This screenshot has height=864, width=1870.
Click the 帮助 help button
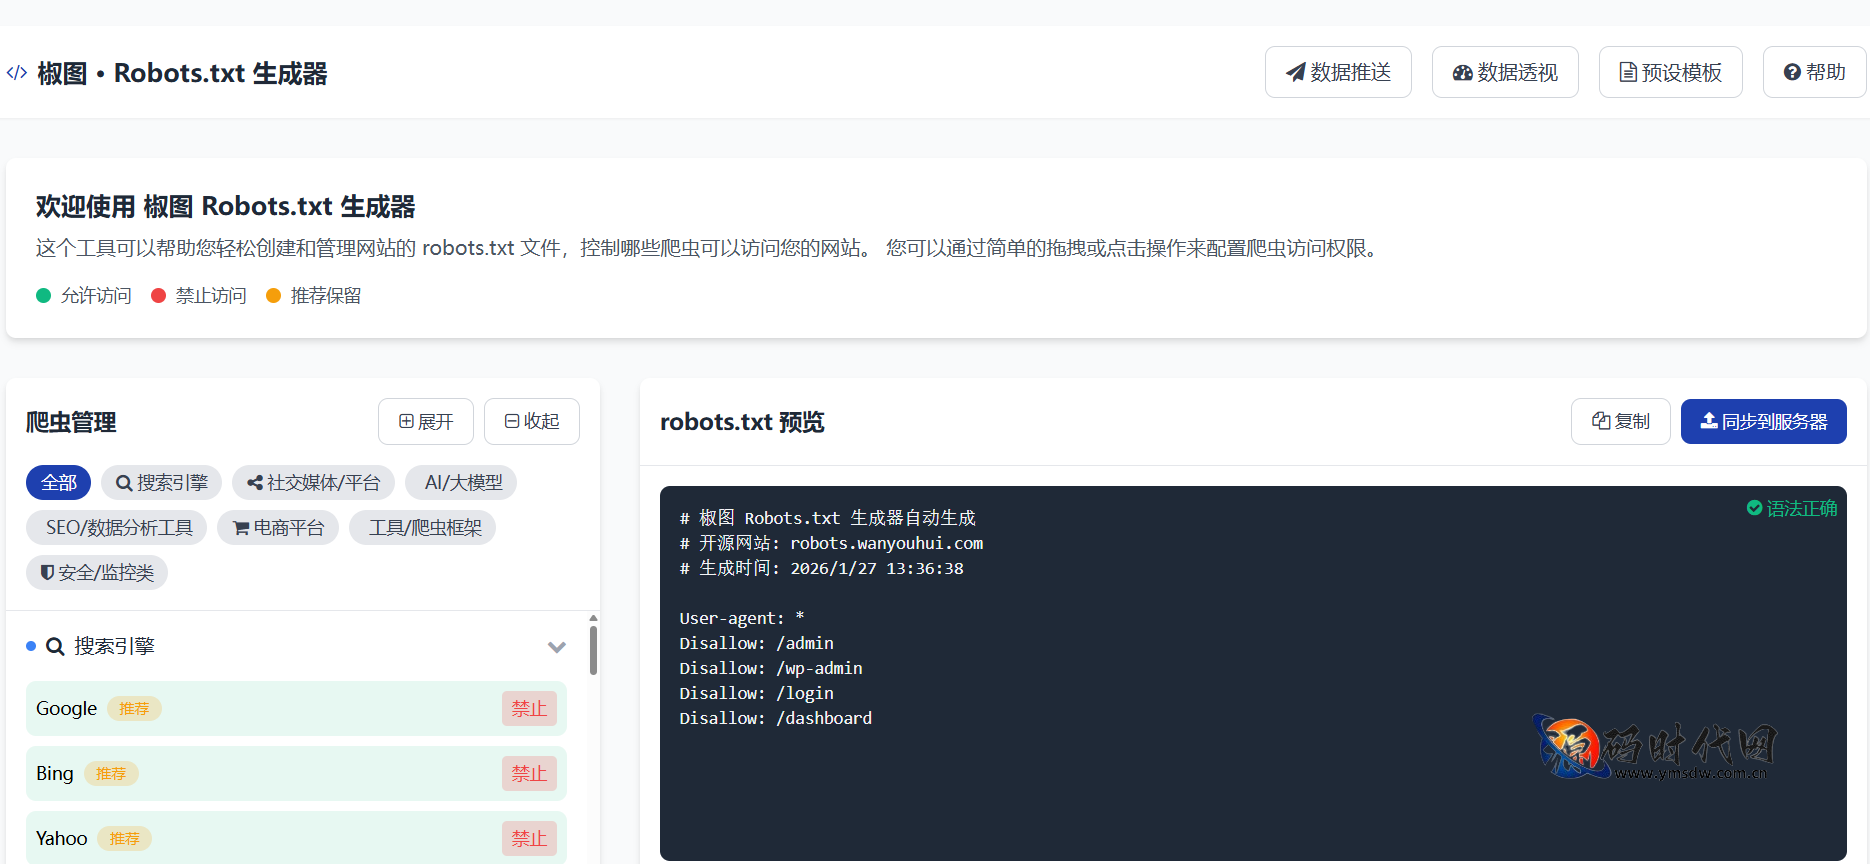(1814, 72)
